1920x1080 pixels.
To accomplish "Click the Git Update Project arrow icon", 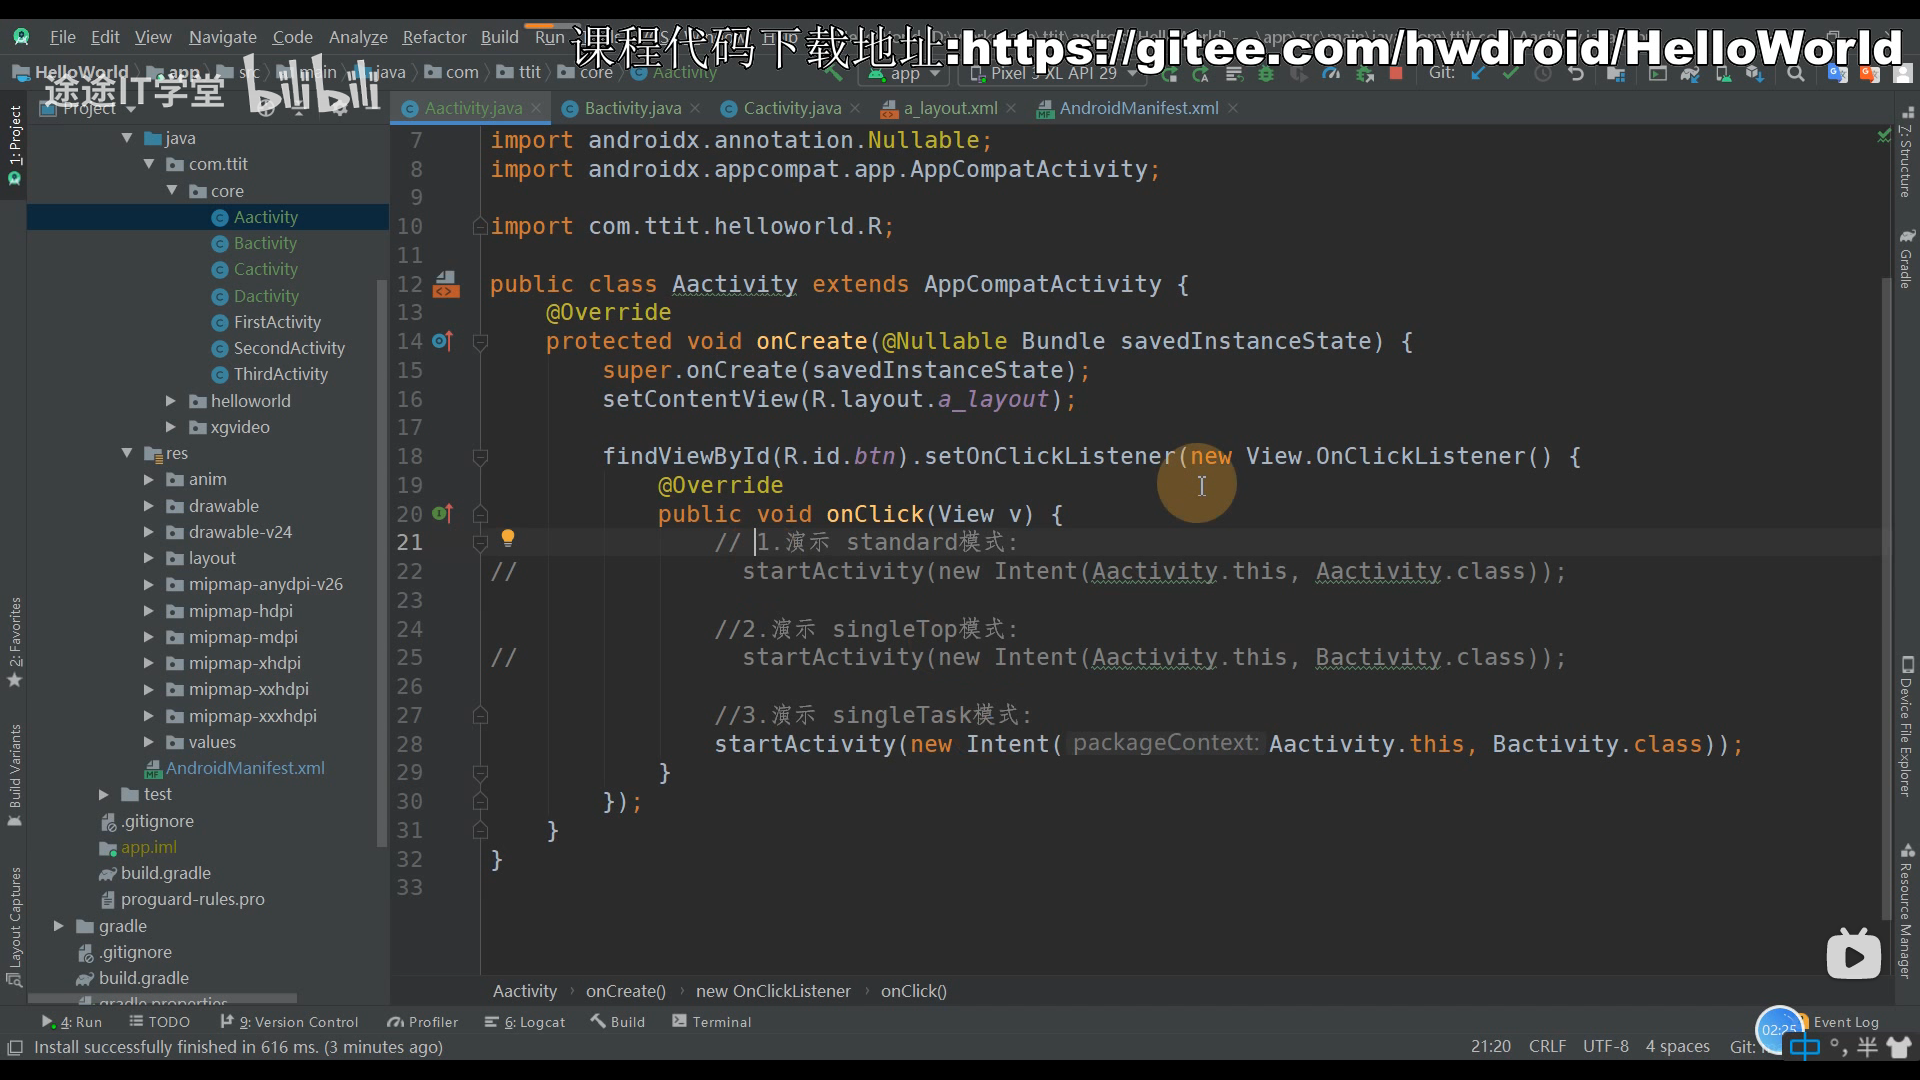I will click(1477, 73).
